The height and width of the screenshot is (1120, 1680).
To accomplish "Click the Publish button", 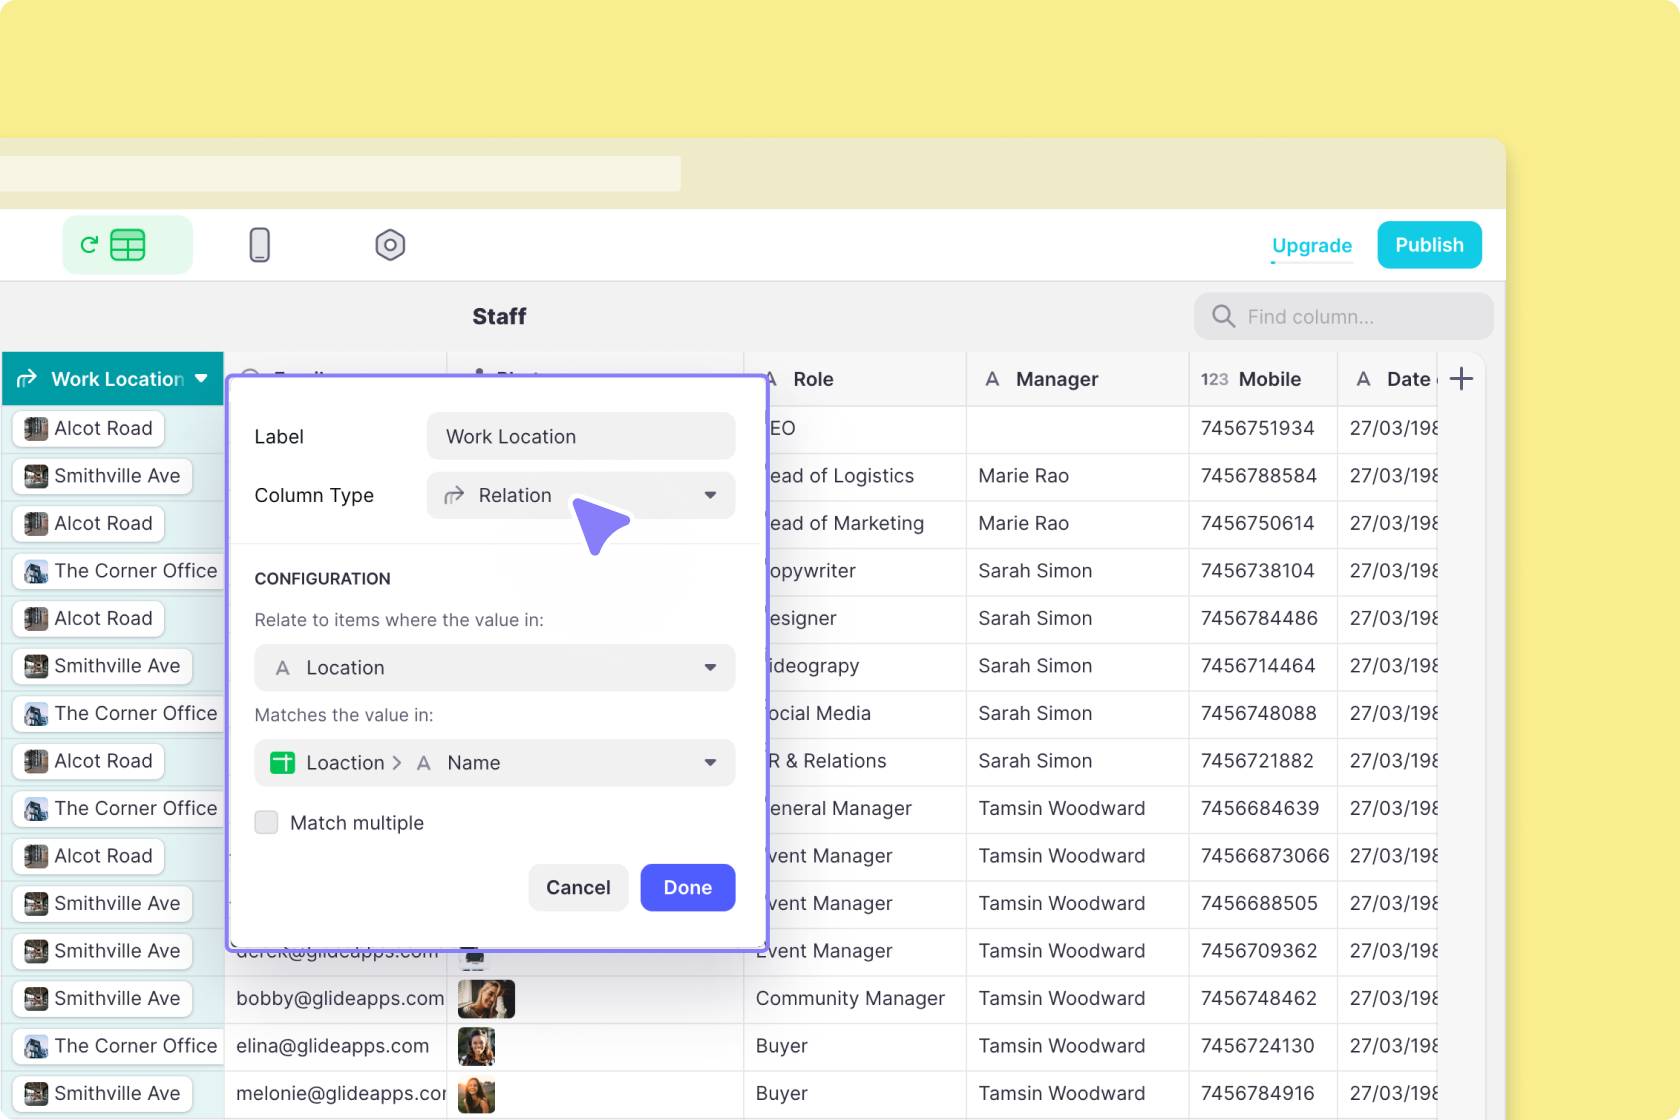I will [1429, 245].
